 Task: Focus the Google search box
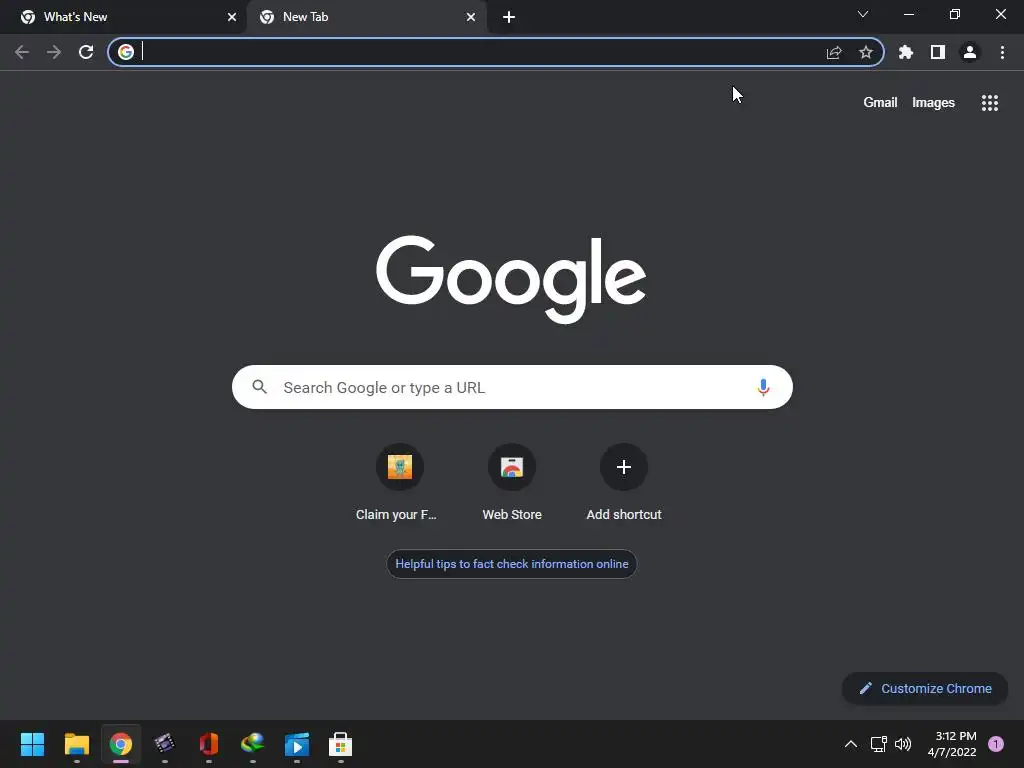tap(513, 387)
